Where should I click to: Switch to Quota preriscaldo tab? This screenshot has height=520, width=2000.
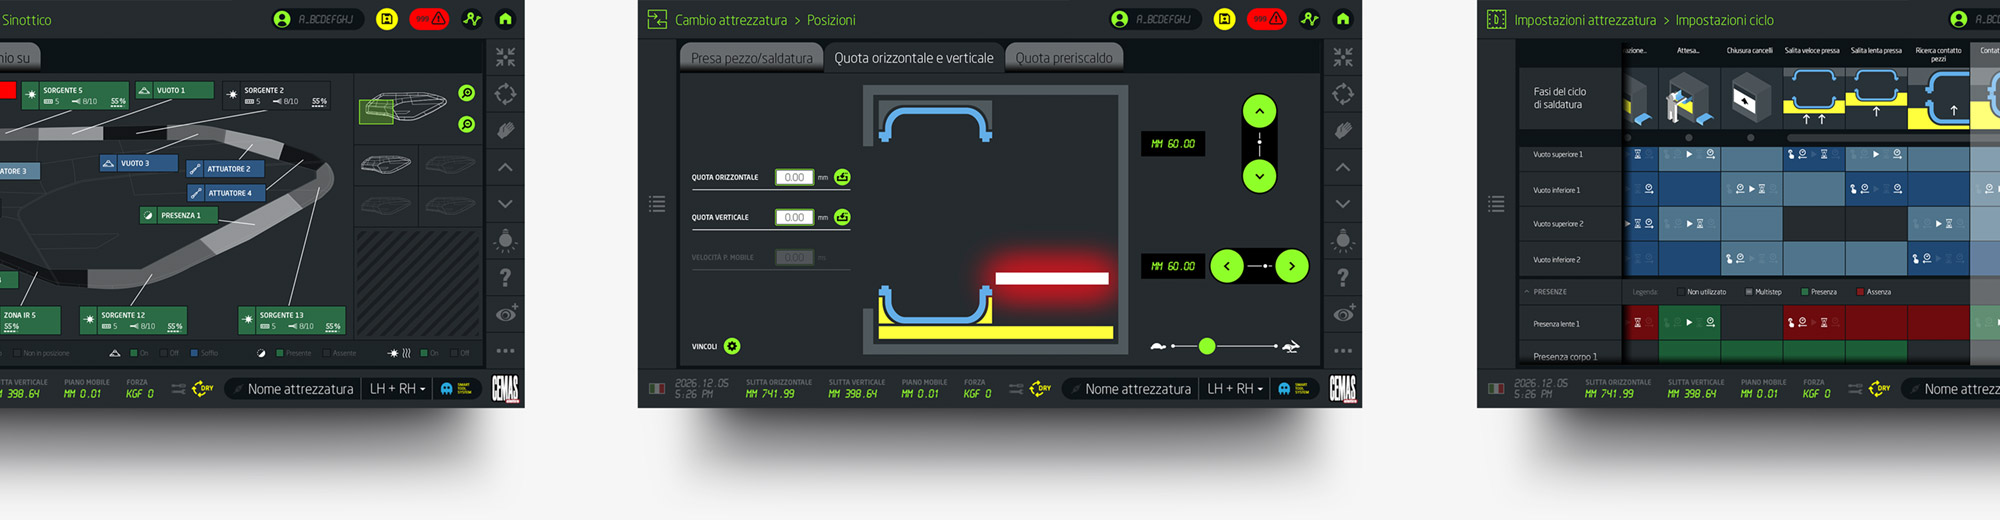[1063, 58]
